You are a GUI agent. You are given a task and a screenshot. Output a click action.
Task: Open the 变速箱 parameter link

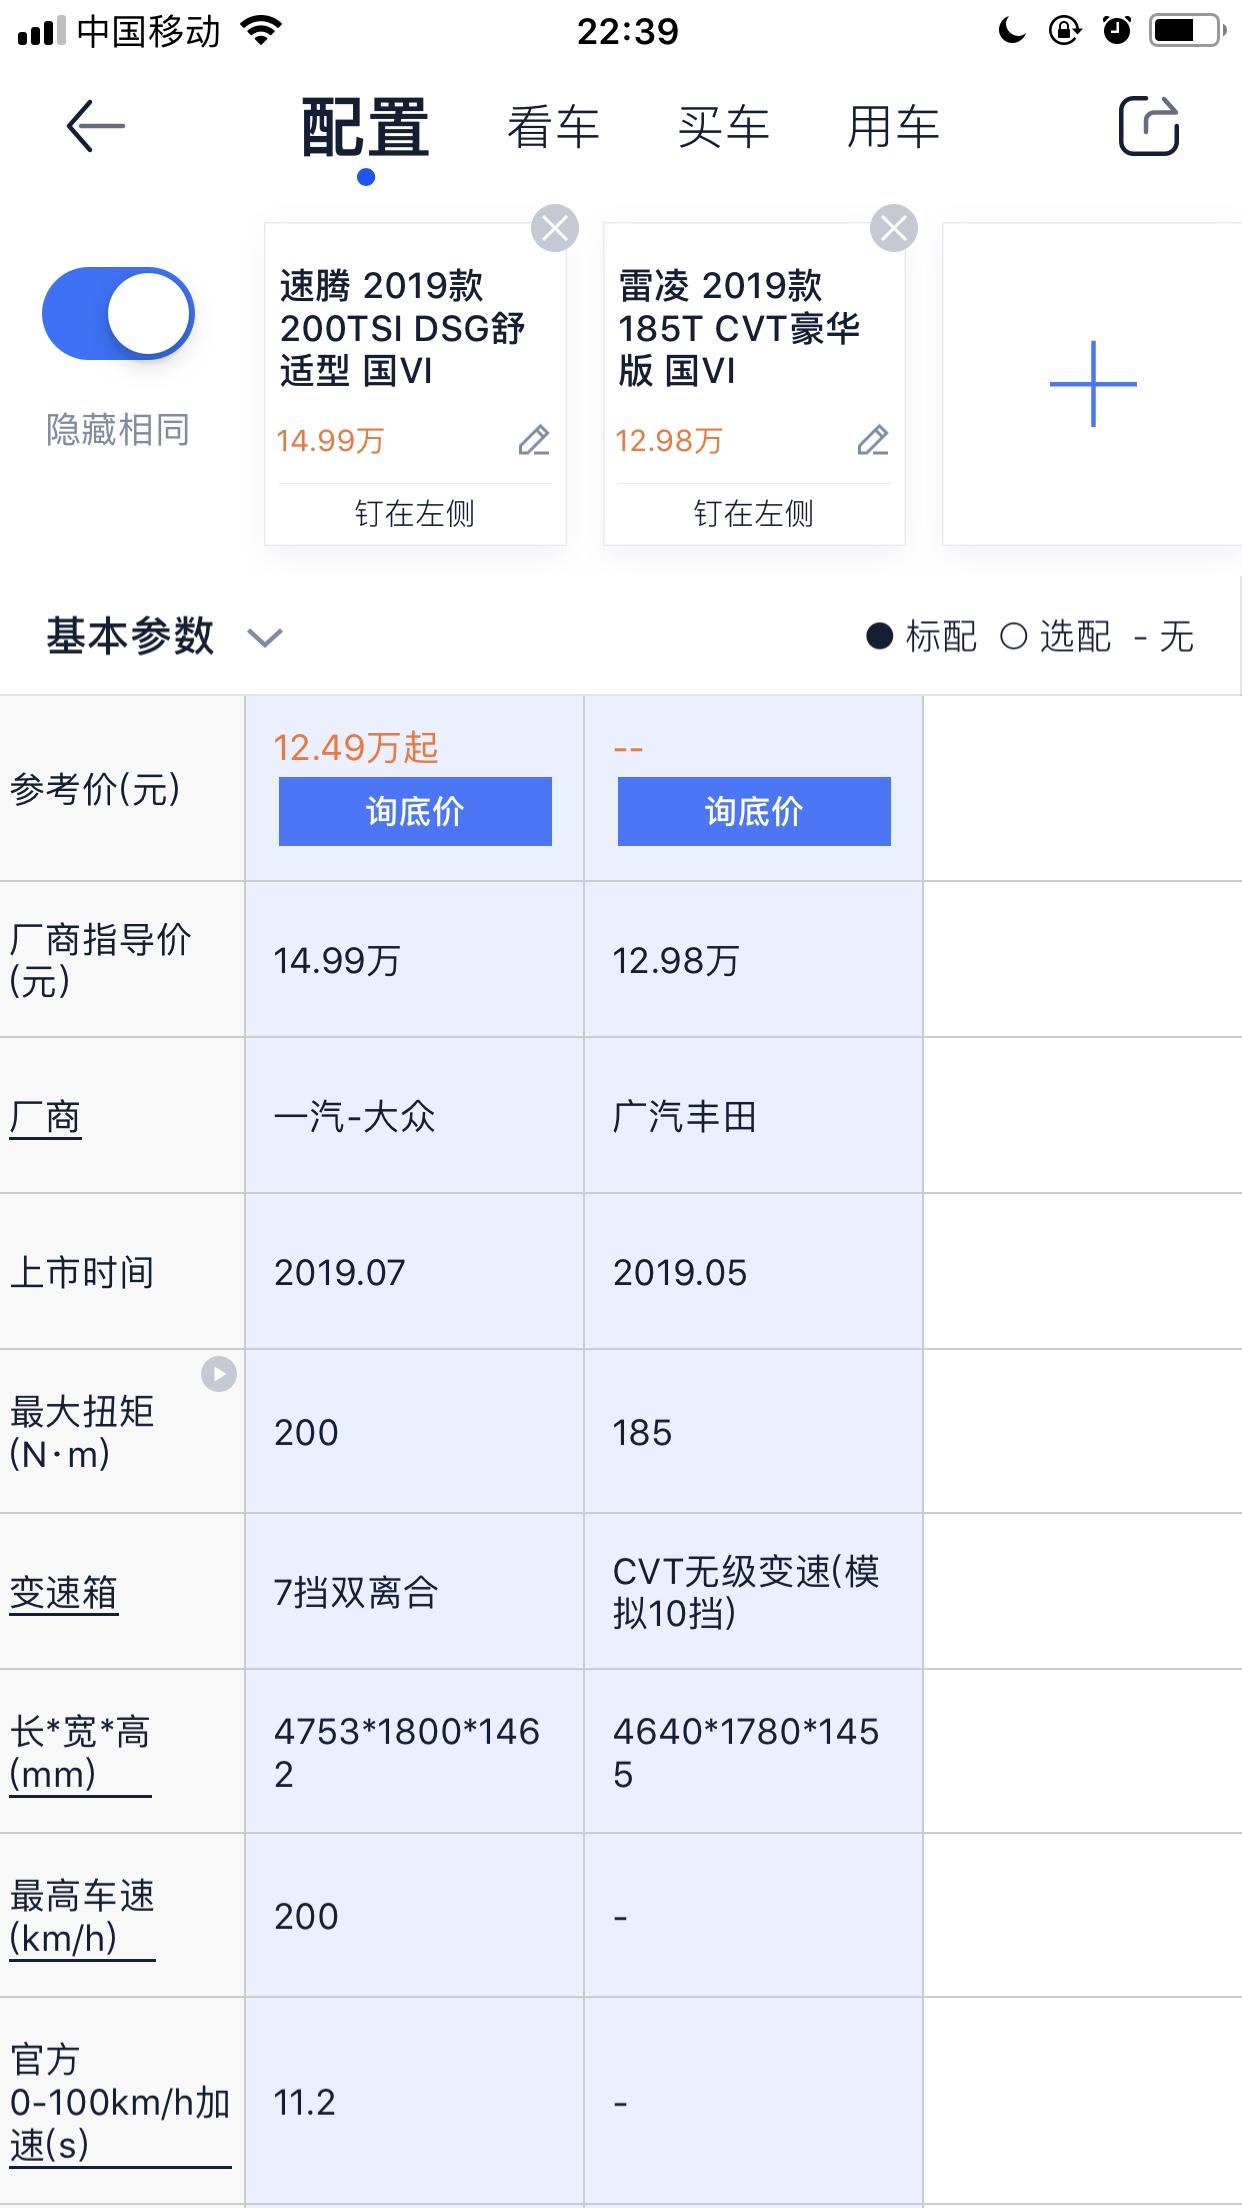[64, 1593]
